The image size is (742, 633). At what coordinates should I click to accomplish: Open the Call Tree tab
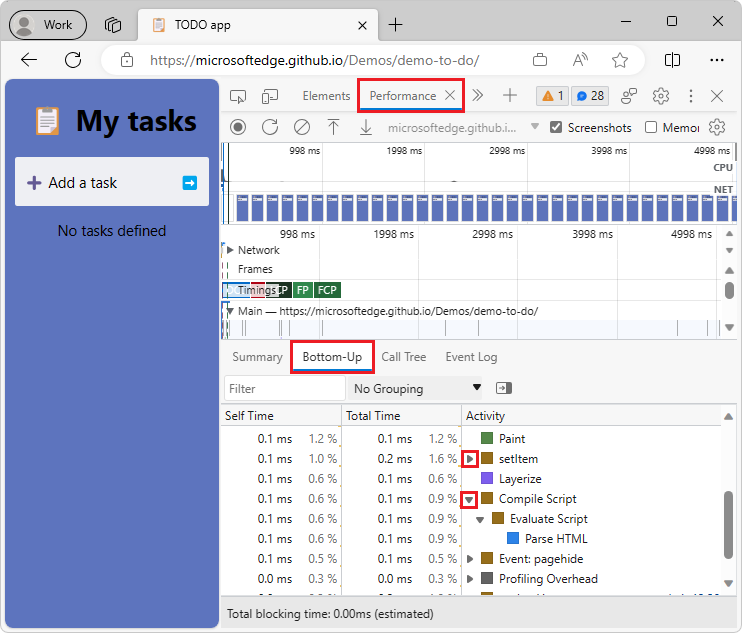404,357
